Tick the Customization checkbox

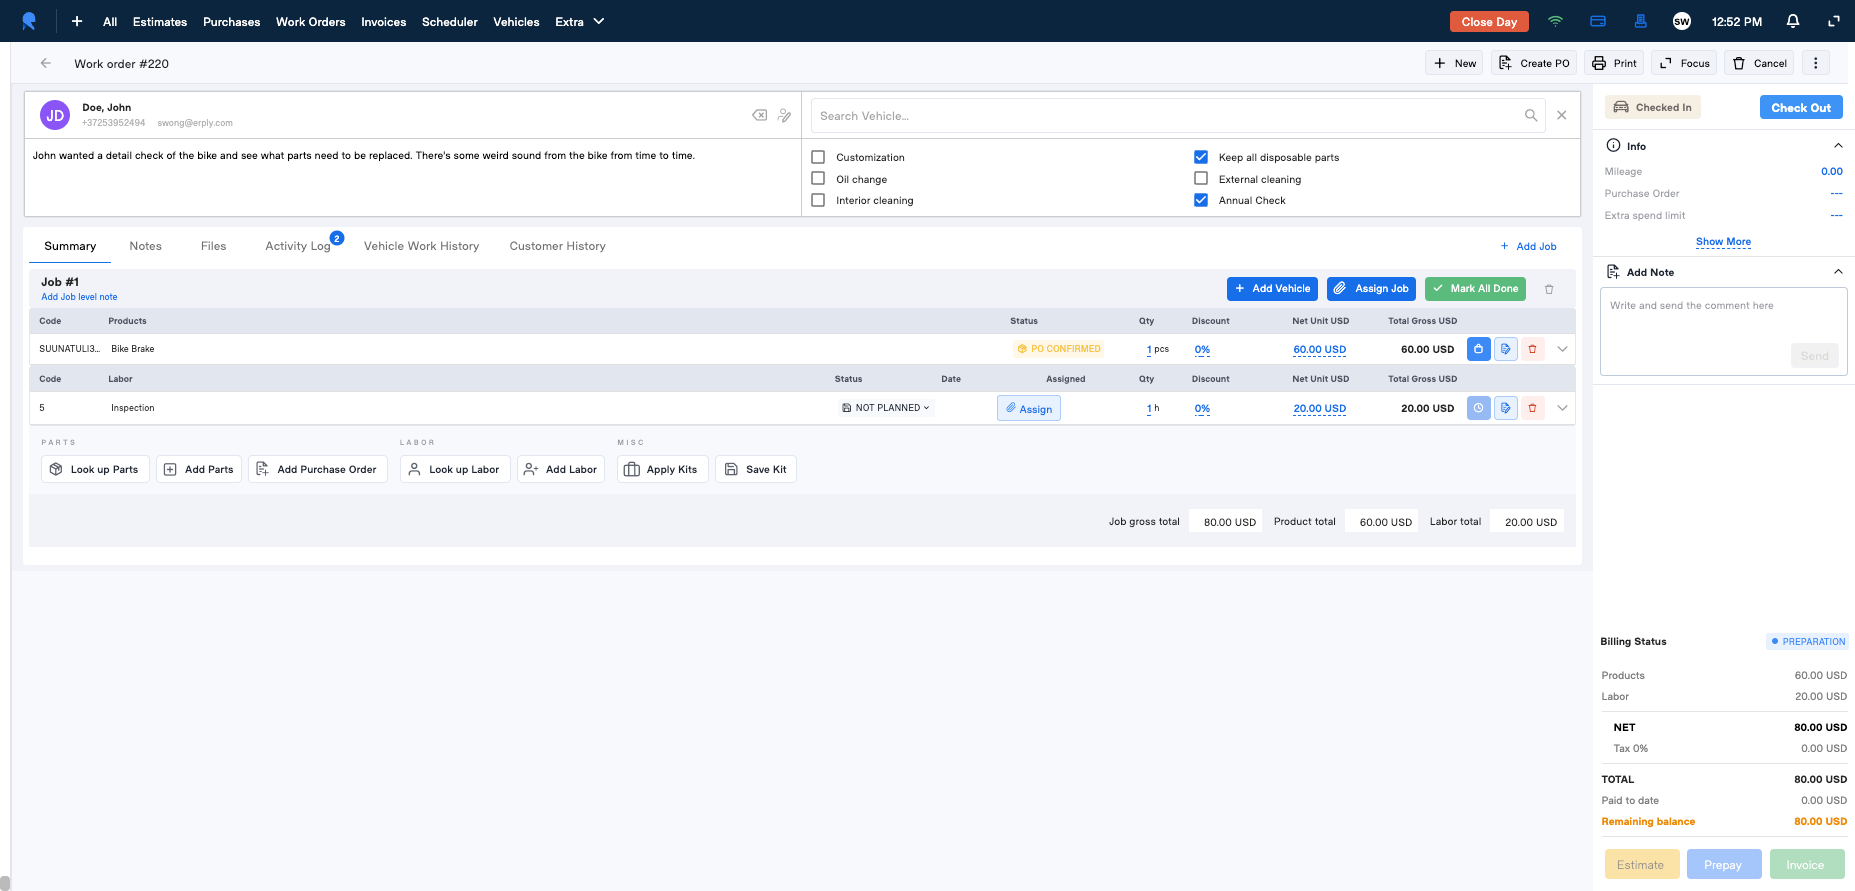pos(818,157)
